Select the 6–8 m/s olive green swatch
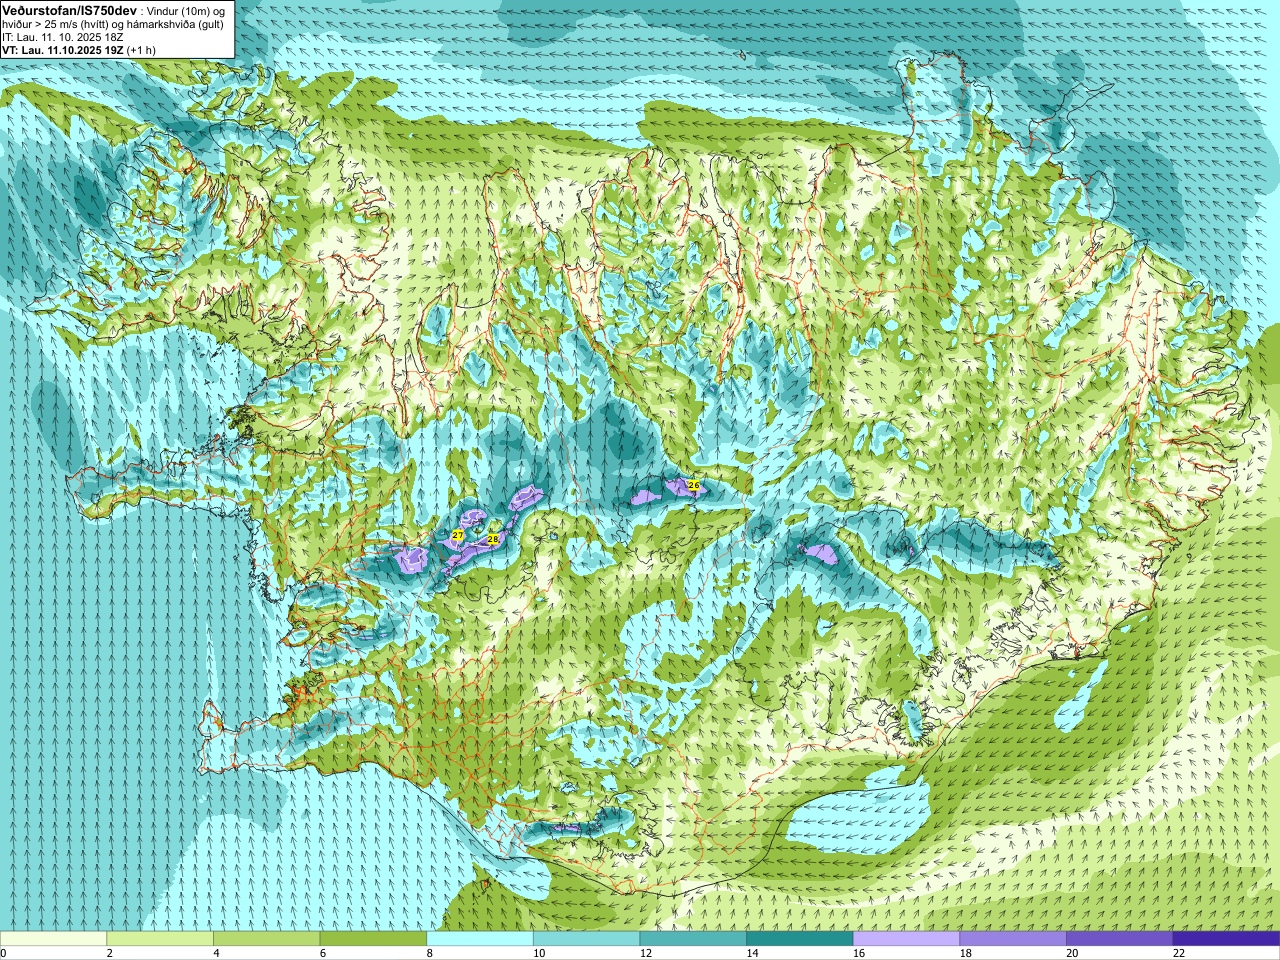This screenshot has width=1280, height=960. tap(373, 939)
